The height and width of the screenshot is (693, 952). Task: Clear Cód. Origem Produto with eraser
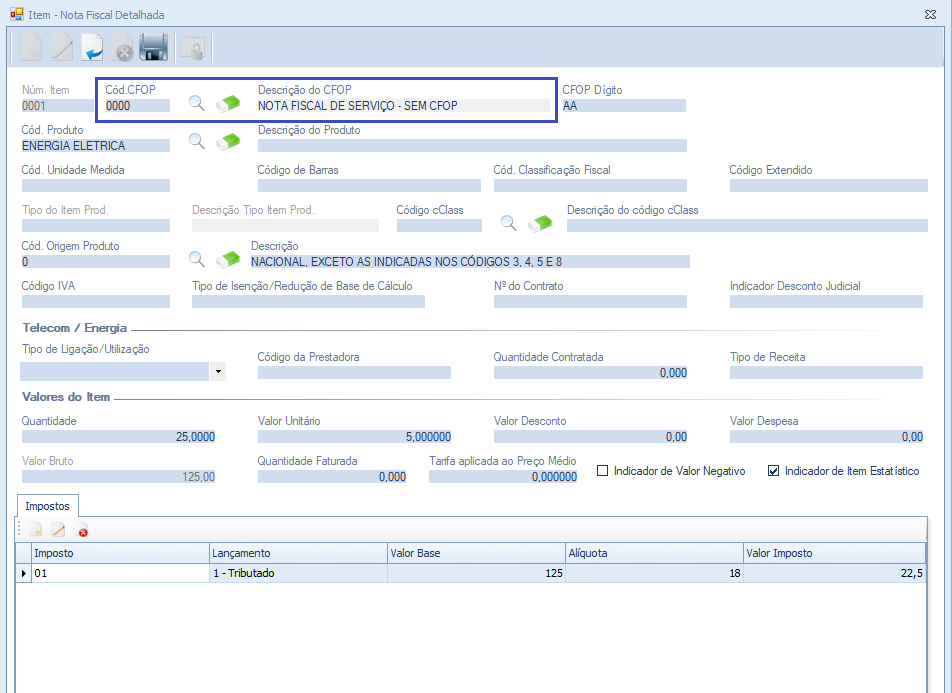tap(229, 260)
